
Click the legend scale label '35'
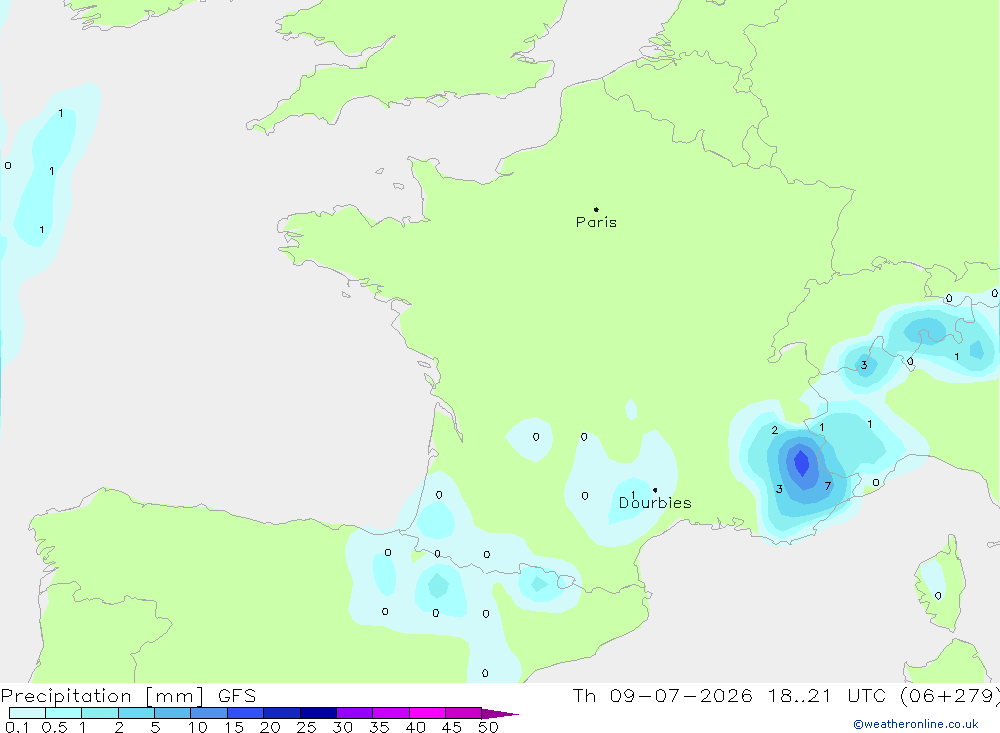pos(379,727)
